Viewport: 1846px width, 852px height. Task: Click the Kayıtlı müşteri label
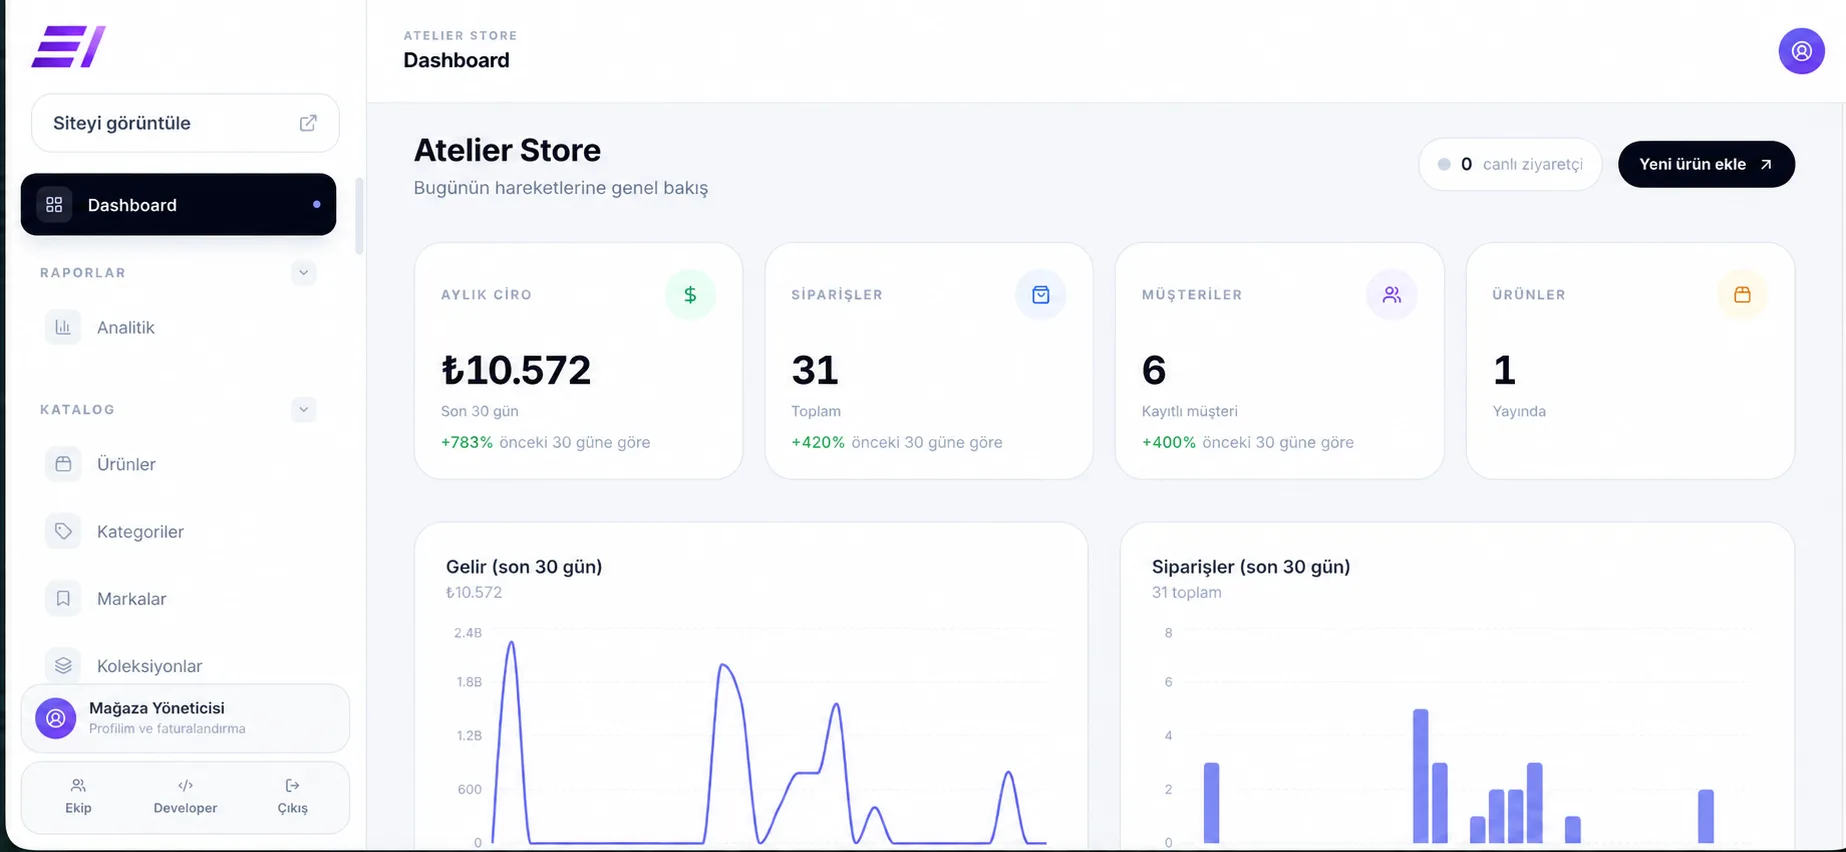1190,411
